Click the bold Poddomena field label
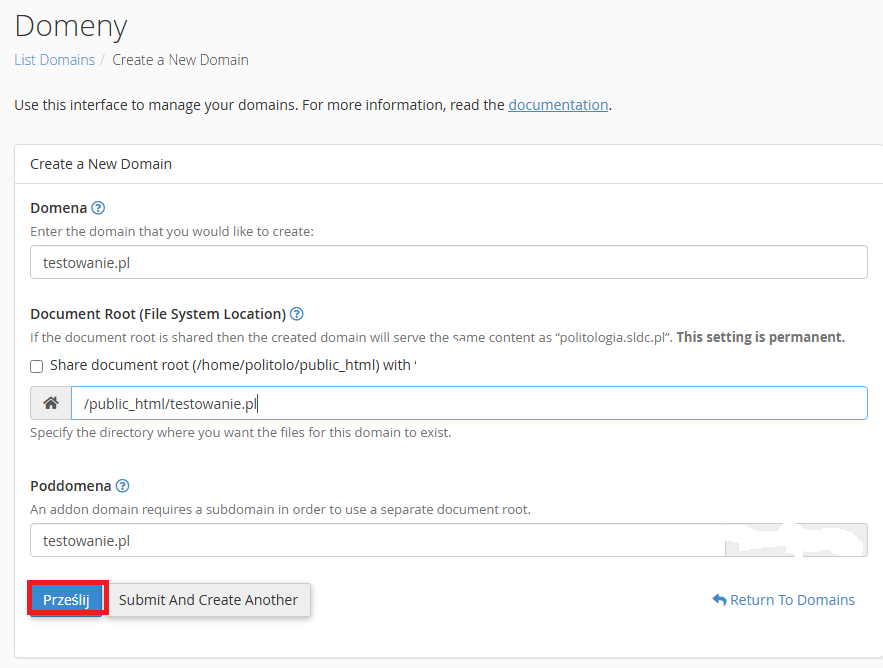 (70, 486)
